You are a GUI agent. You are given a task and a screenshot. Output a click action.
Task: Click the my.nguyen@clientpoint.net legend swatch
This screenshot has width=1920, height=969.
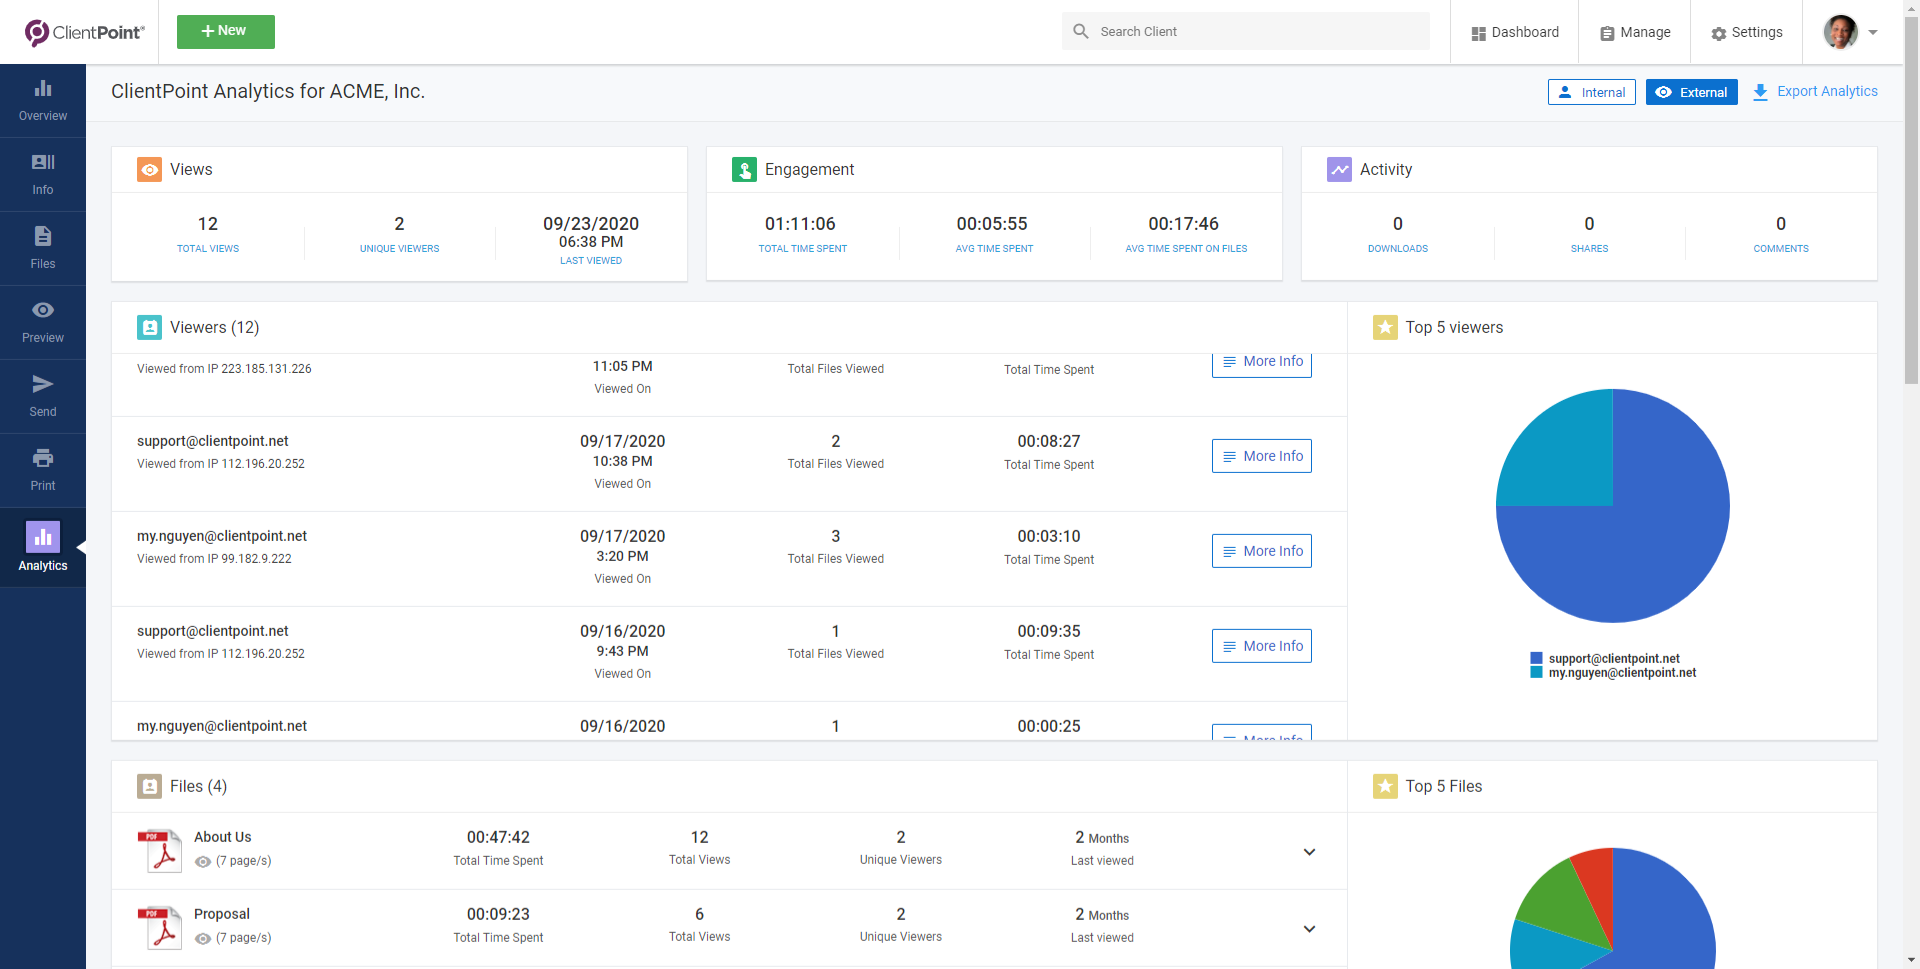1537,672
